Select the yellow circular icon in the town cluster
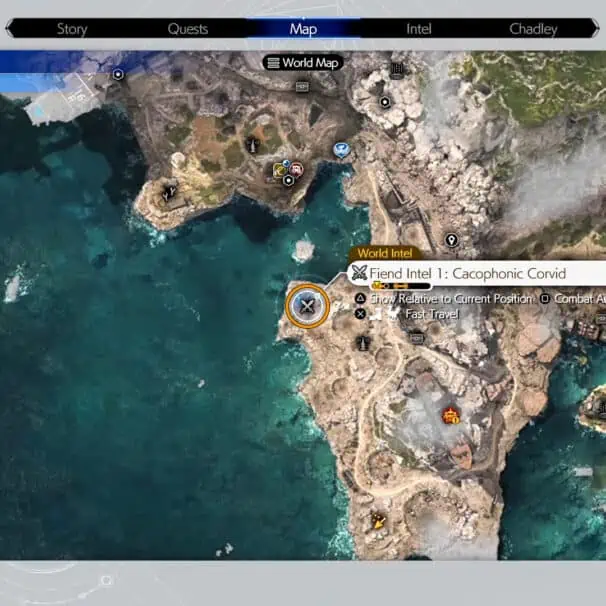Screen dimensions: 606x606 pos(279,170)
